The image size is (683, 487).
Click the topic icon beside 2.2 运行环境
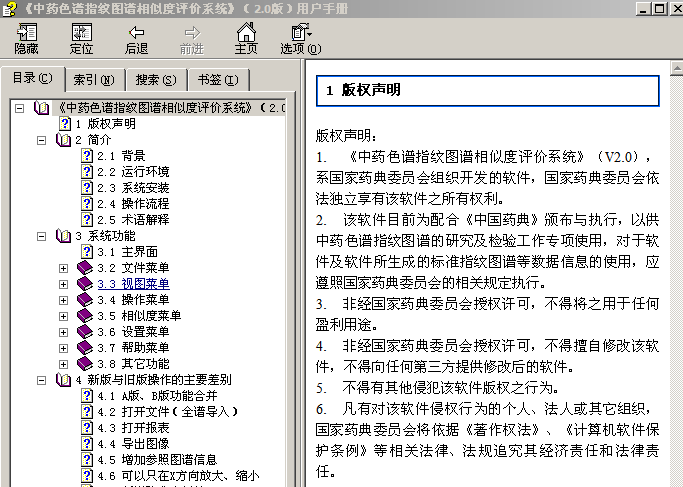(87, 172)
